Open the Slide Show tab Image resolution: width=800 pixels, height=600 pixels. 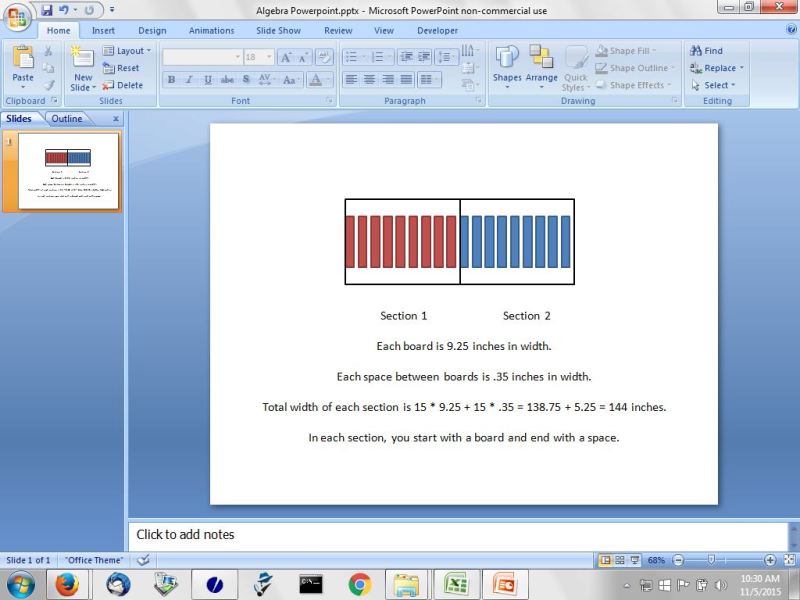tap(278, 31)
